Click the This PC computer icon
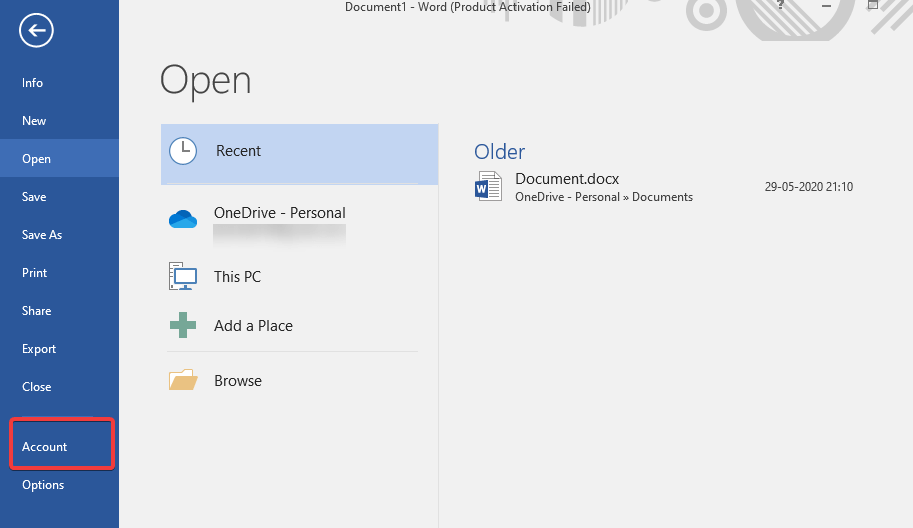 tap(183, 277)
